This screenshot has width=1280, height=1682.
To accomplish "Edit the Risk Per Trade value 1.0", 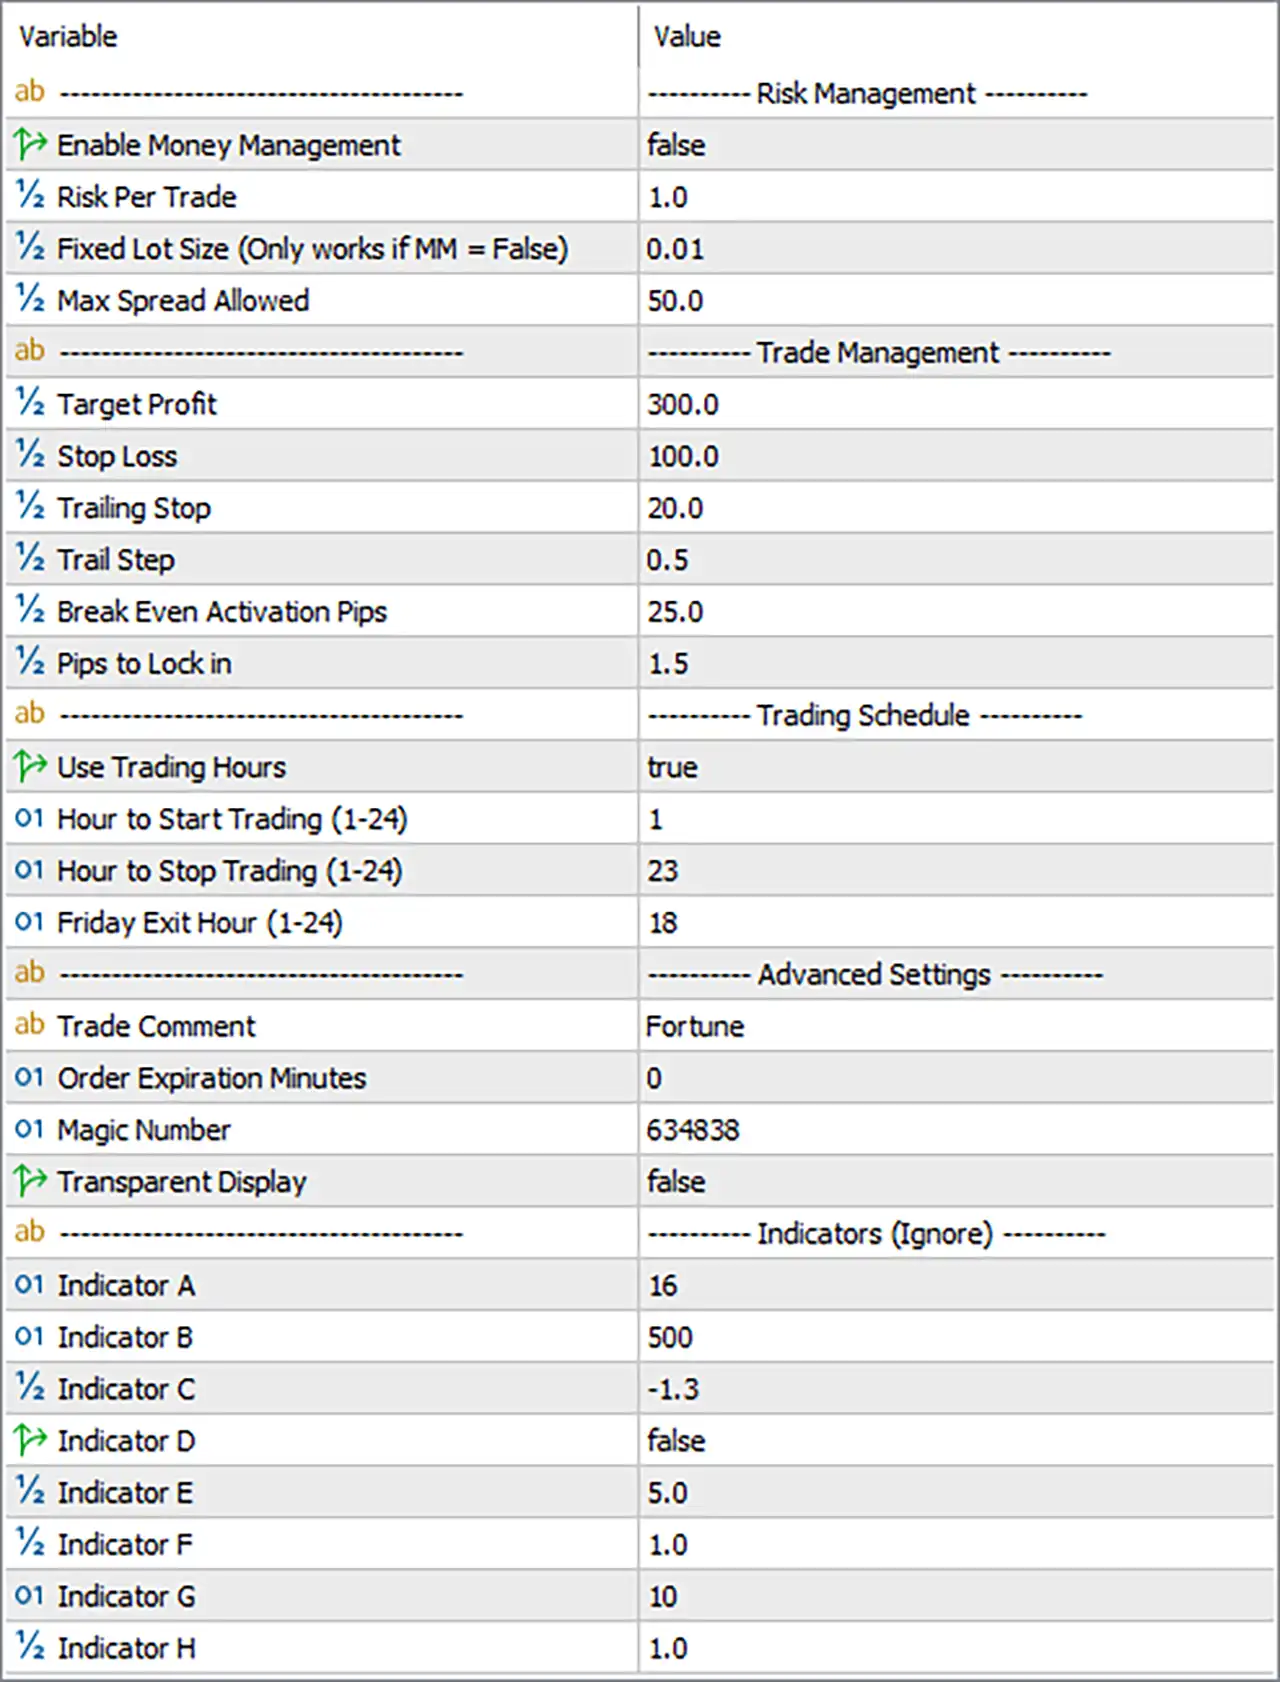I will tap(667, 197).
